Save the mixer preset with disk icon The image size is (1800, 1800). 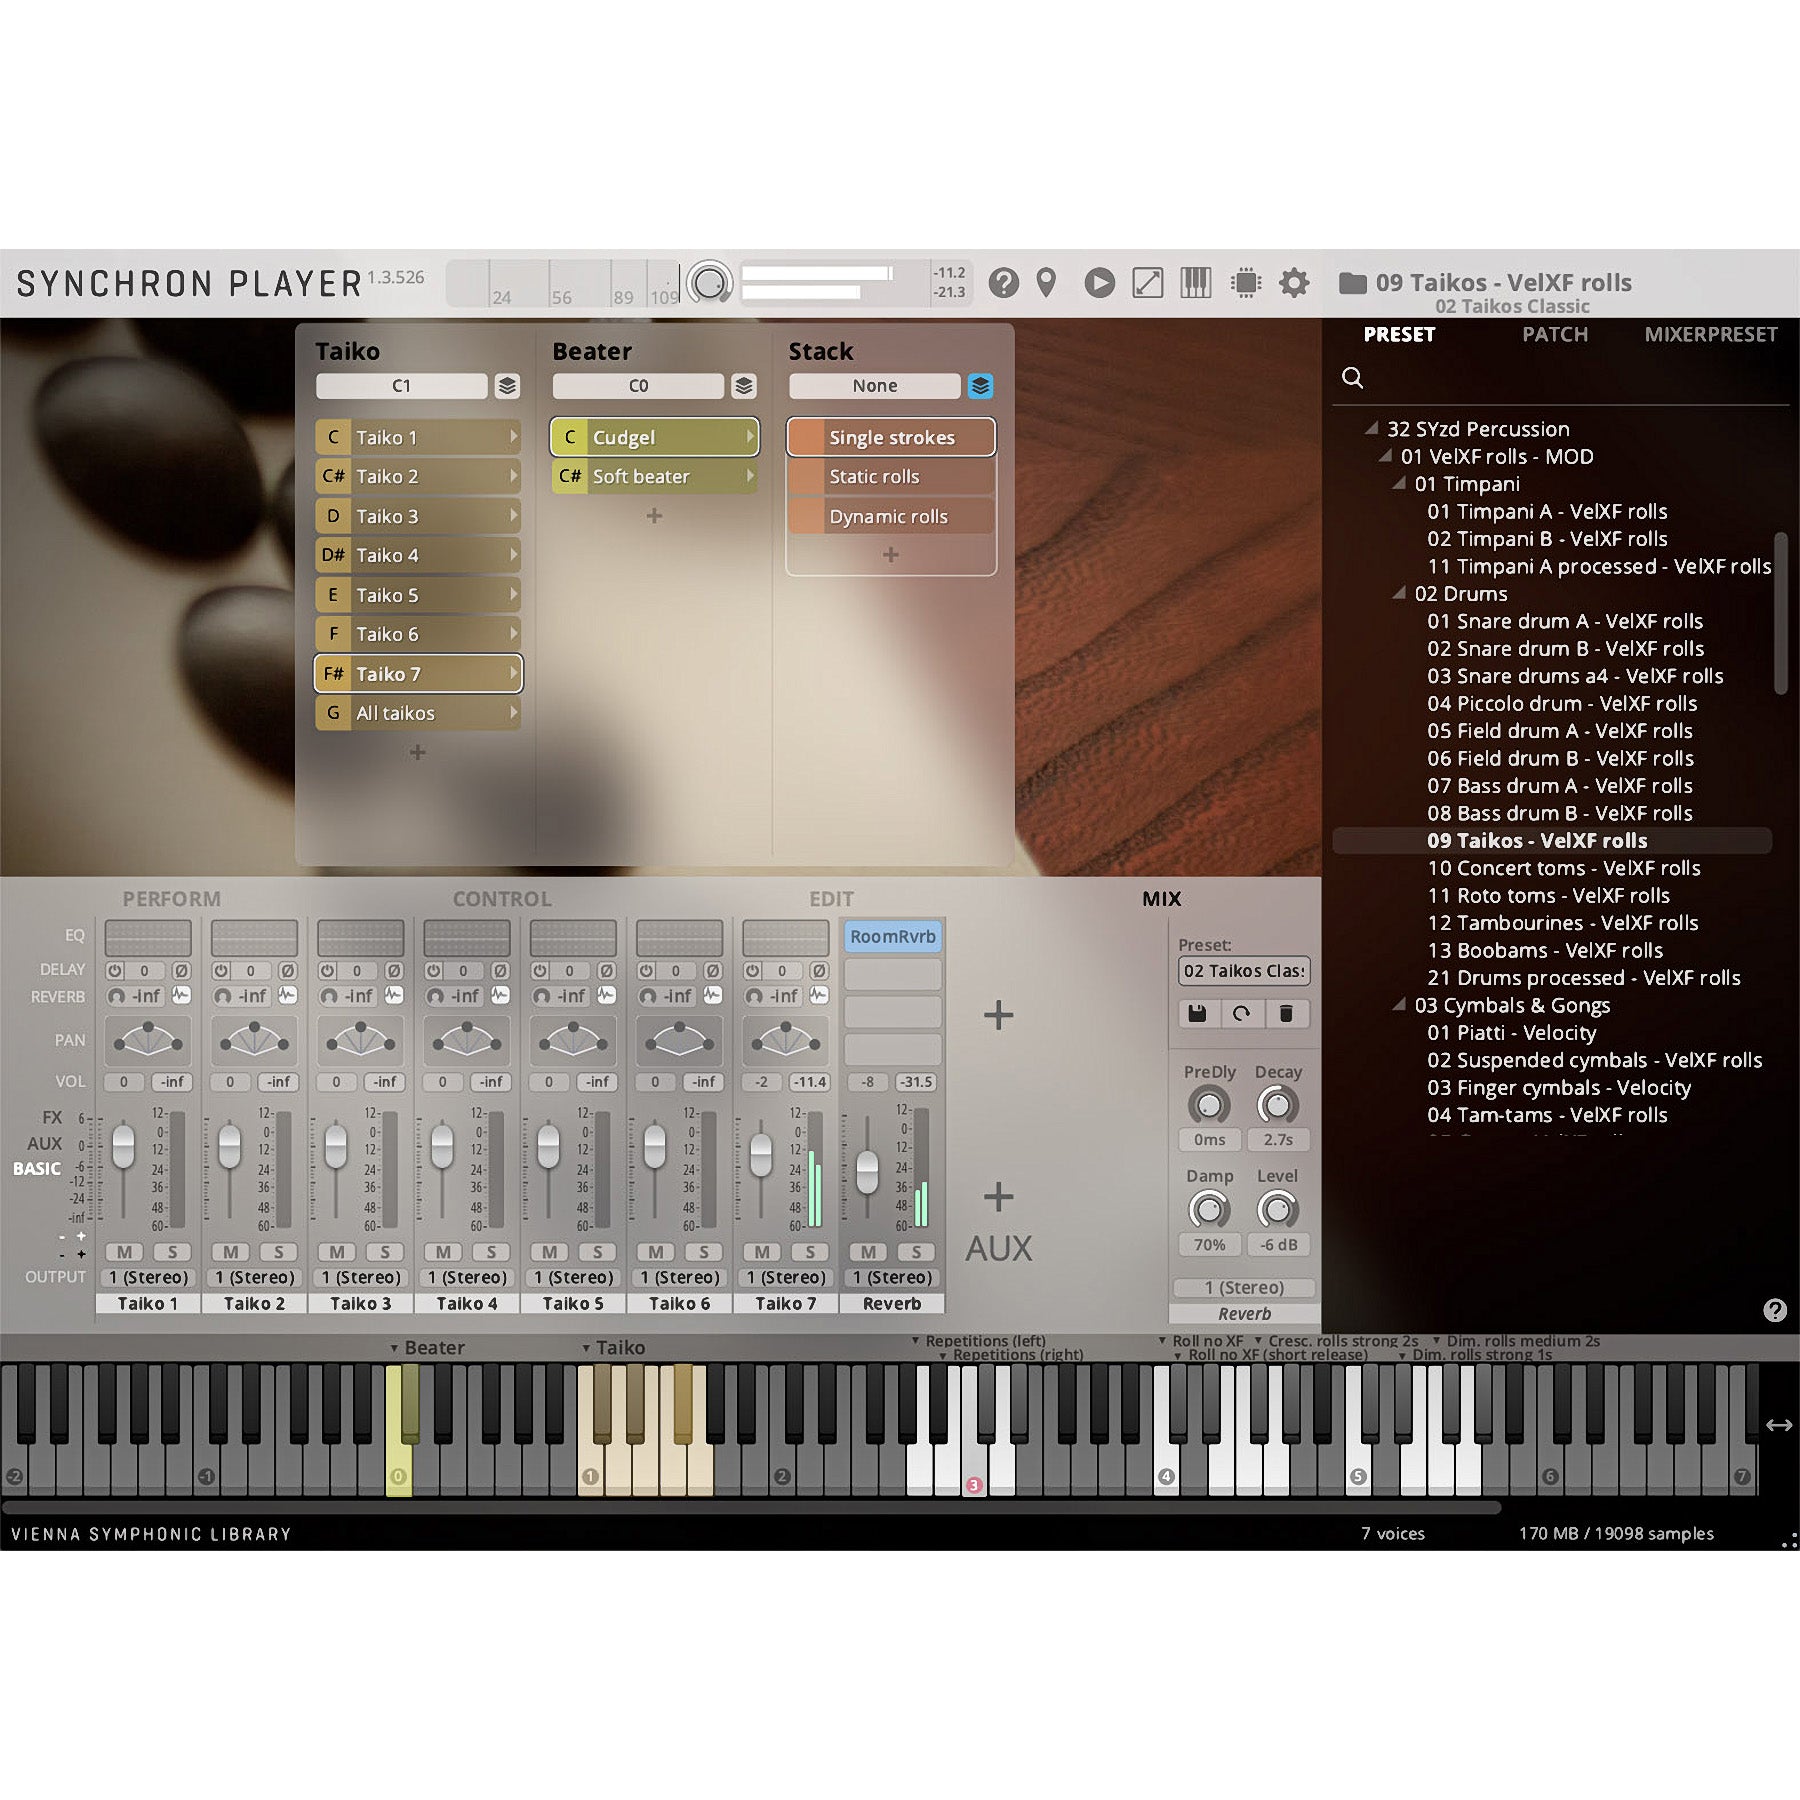click(x=1196, y=1014)
